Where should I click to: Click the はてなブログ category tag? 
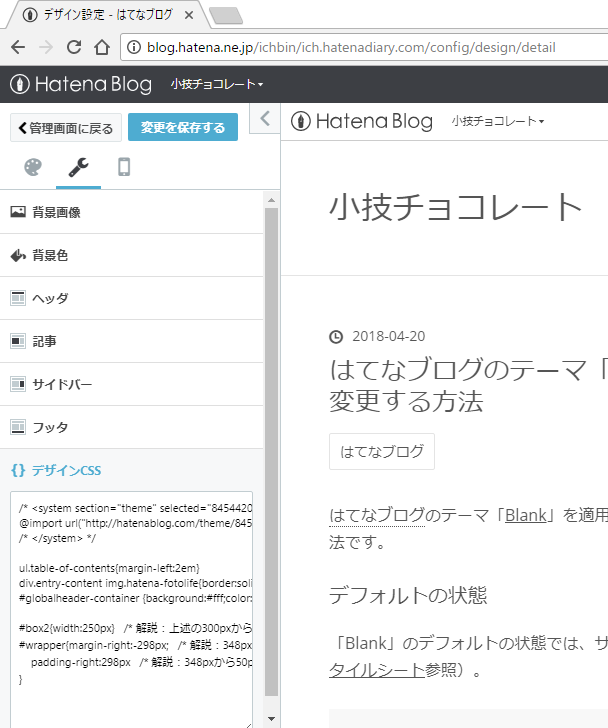[382, 451]
